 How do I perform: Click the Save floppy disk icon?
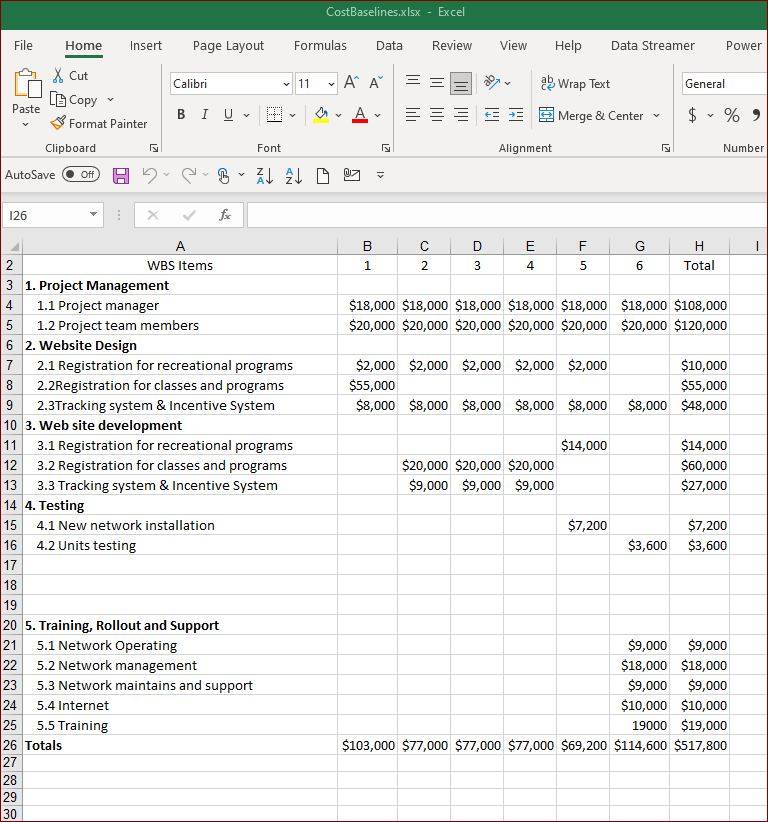121,175
